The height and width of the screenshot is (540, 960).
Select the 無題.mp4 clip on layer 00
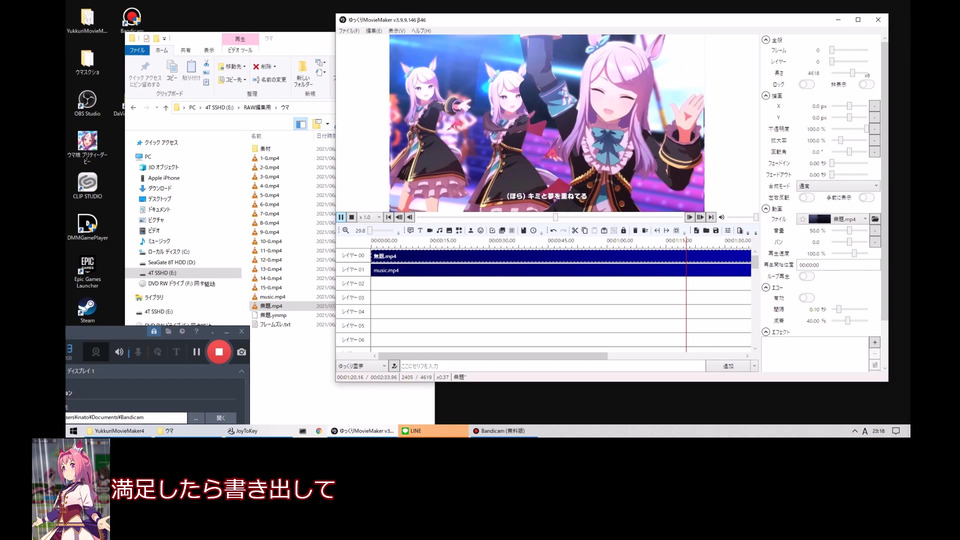(561, 256)
